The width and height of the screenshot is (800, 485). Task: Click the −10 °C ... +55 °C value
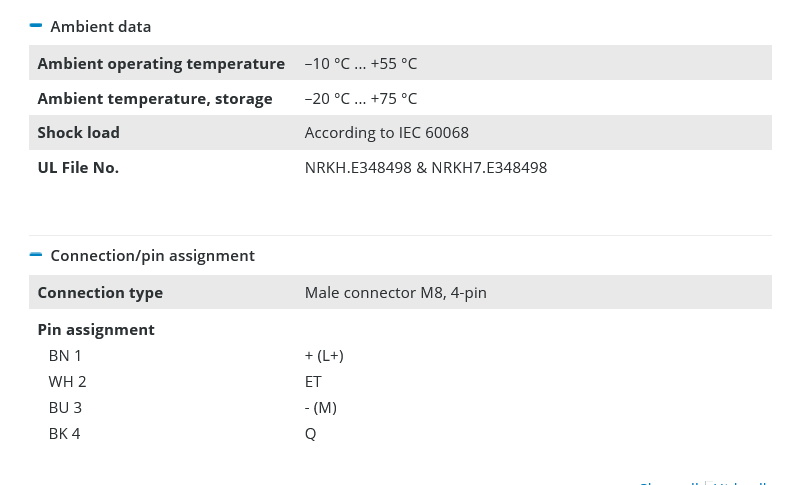coord(361,64)
